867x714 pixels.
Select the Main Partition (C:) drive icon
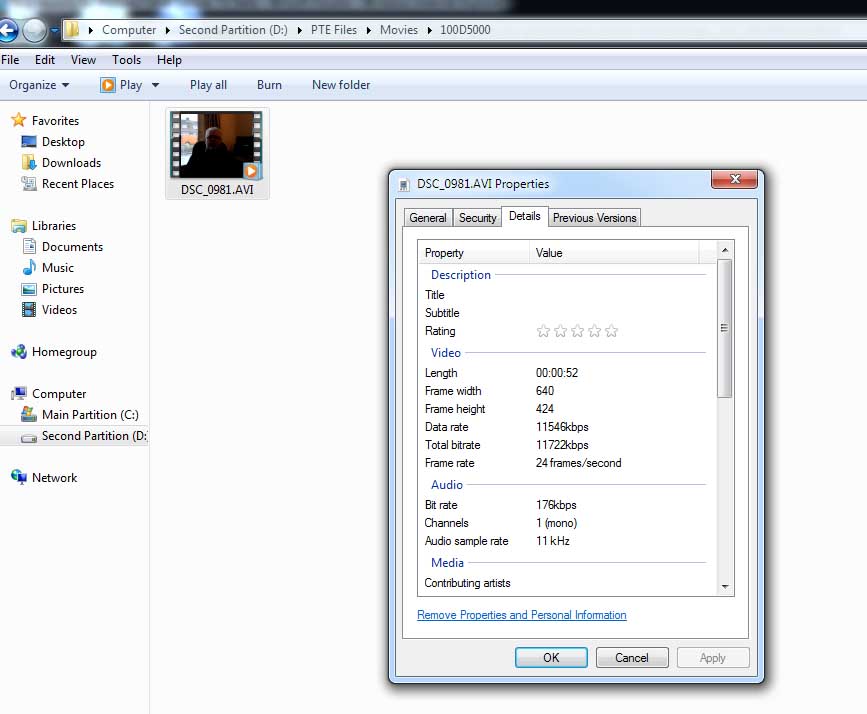pyautogui.click(x=29, y=415)
